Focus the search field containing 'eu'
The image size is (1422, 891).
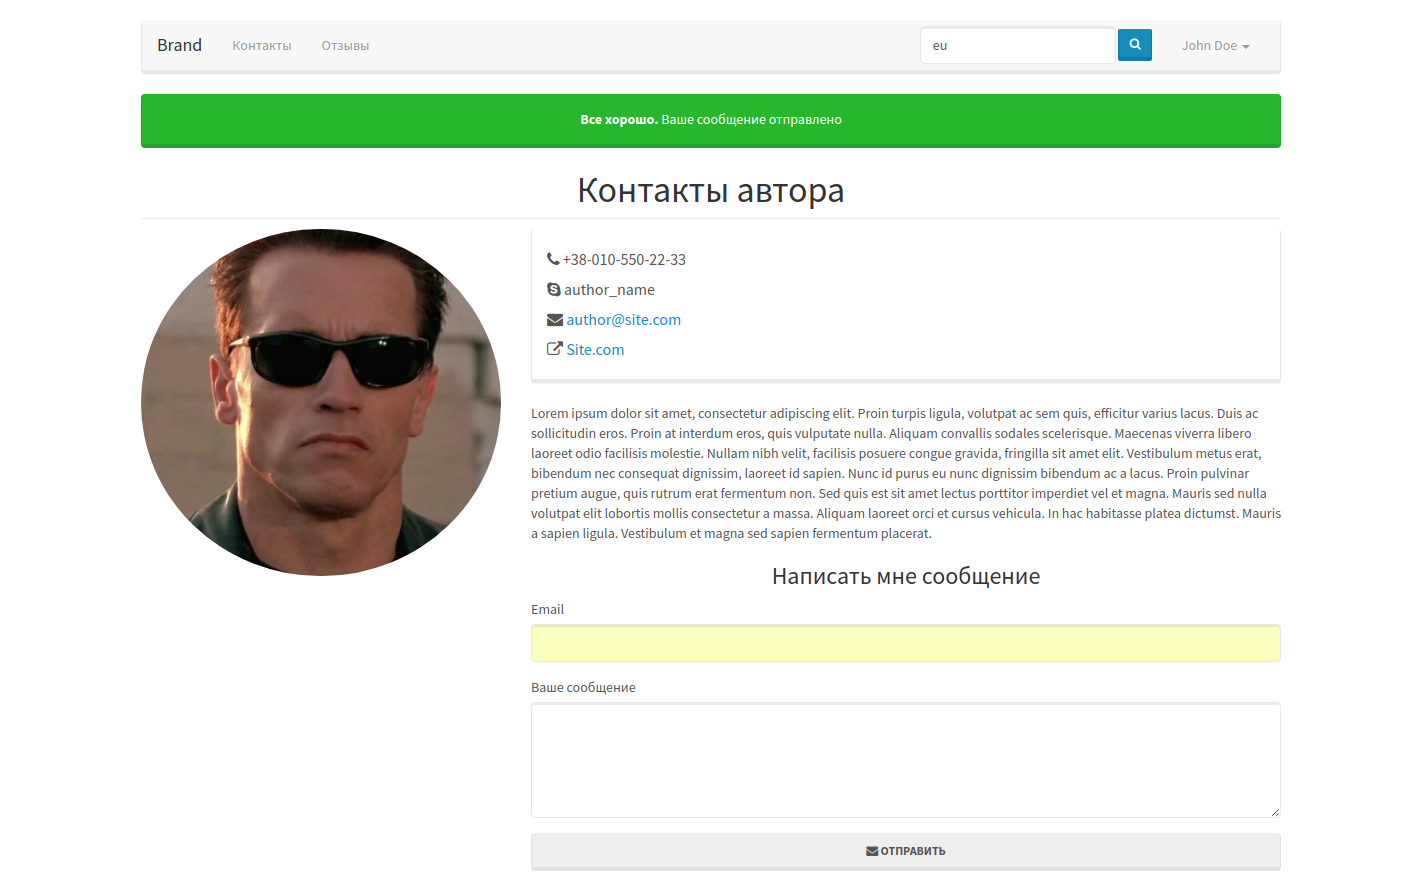[x=1018, y=46]
